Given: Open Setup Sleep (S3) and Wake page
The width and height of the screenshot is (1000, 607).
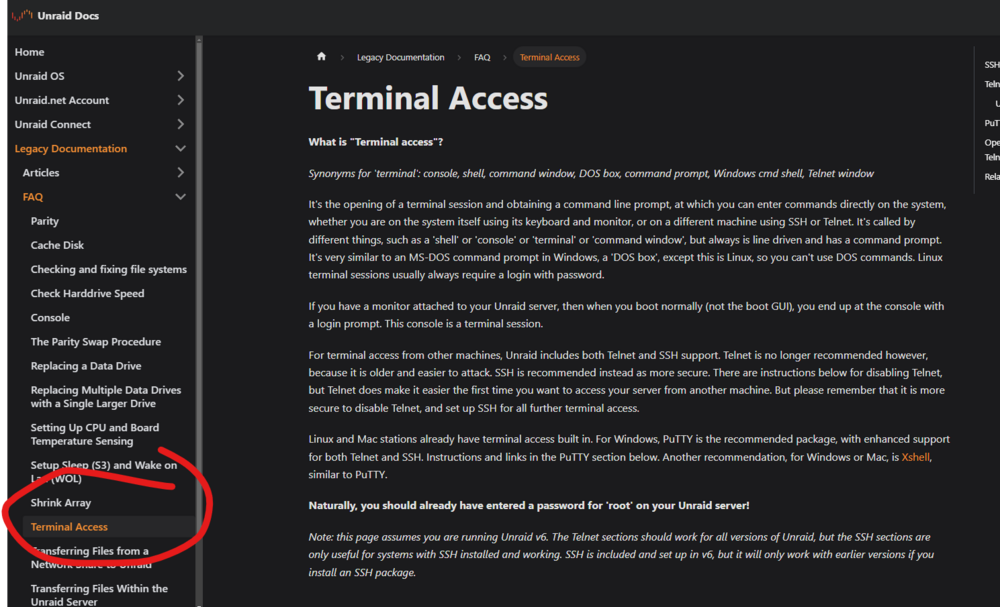Looking at the screenshot, I should point(104,472).
